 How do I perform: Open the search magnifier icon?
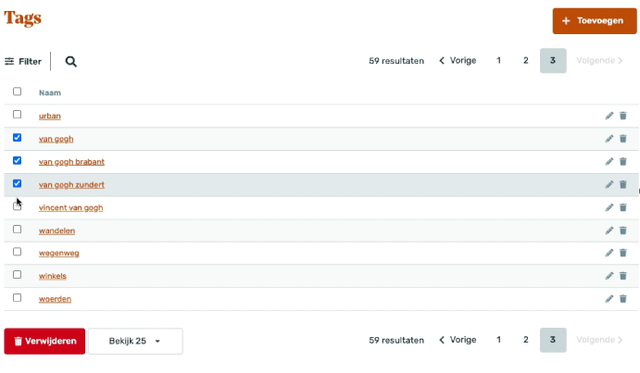(x=71, y=61)
